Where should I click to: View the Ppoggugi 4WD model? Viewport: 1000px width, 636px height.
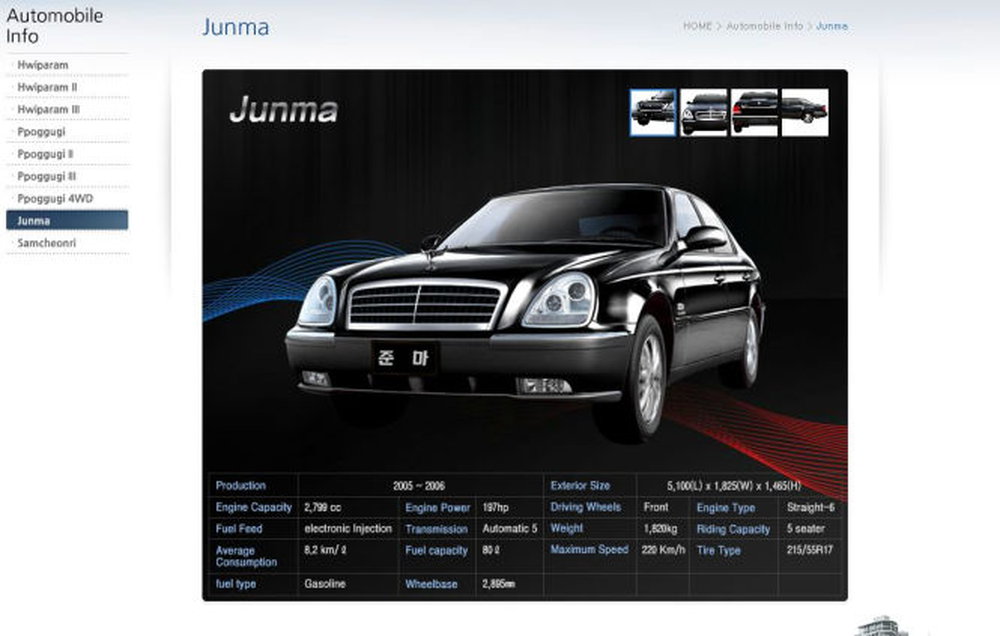click(55, 198)
